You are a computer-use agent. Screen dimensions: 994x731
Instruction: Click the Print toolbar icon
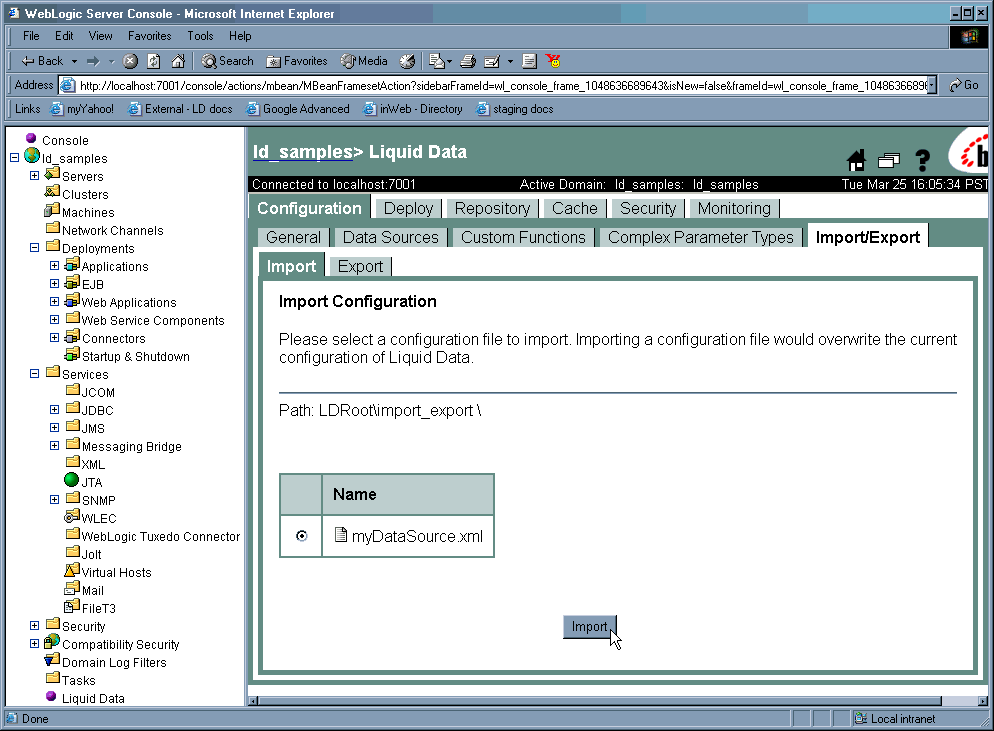tap(468, 61)
